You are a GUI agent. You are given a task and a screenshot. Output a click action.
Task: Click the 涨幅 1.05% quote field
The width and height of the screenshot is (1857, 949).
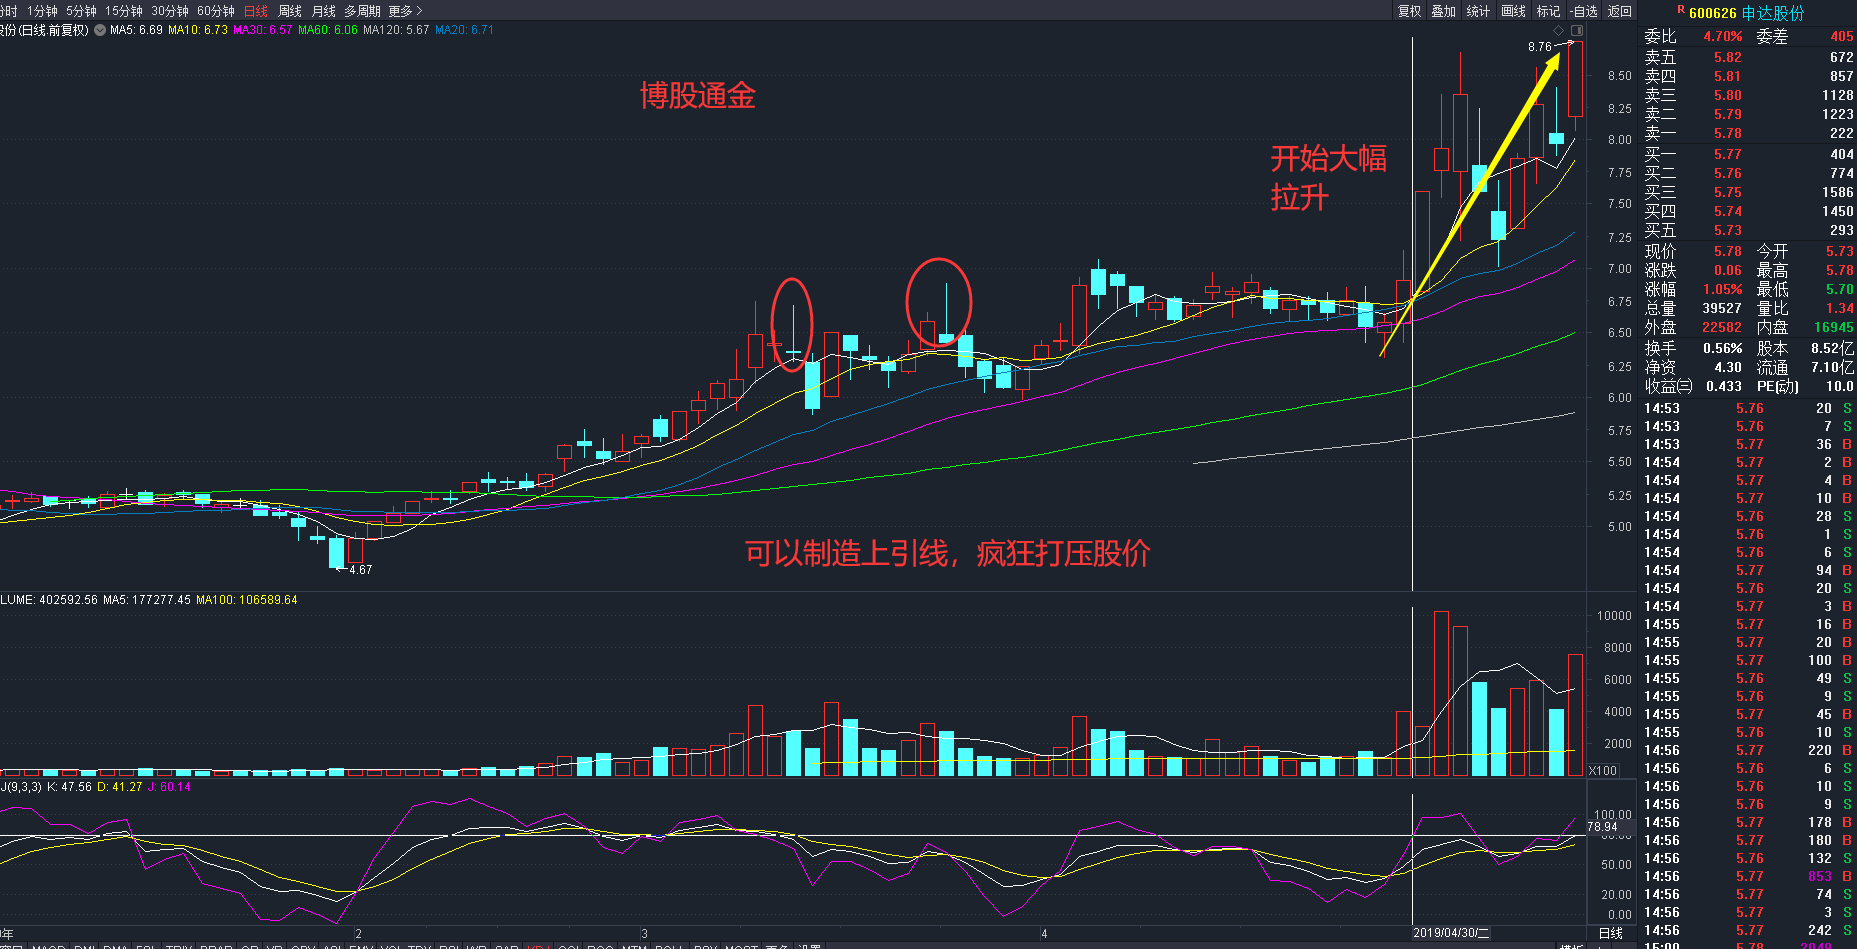click(1694, 289)
